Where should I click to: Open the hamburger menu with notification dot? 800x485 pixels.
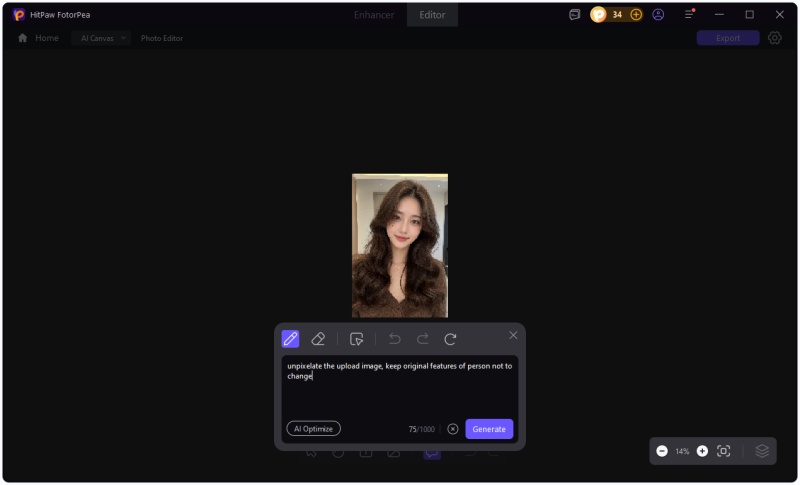pyautogui.click(x=689, y=14)
